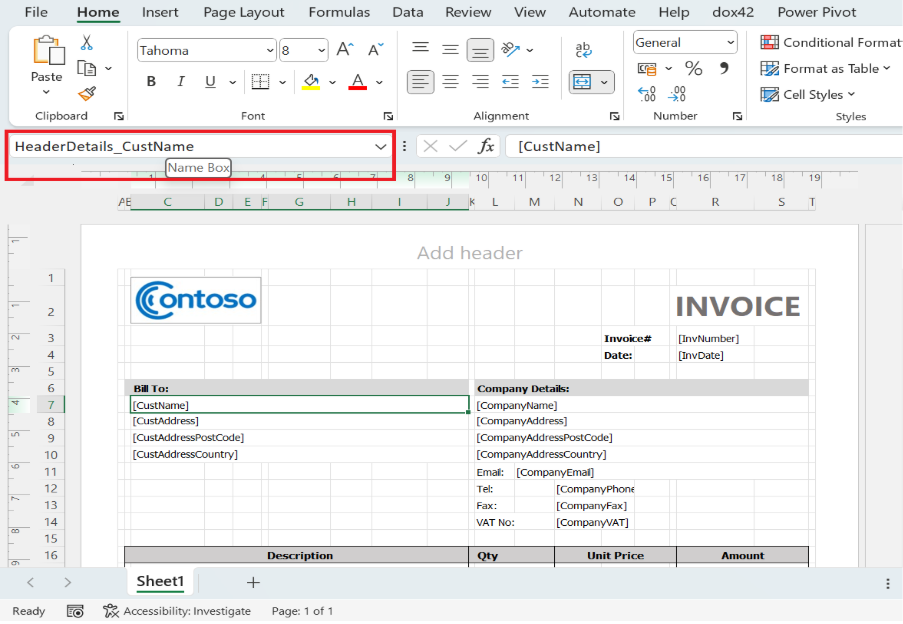Enable Center horizontal alignment
This screenshot has width=903, height=624.
tap(451, 82)
